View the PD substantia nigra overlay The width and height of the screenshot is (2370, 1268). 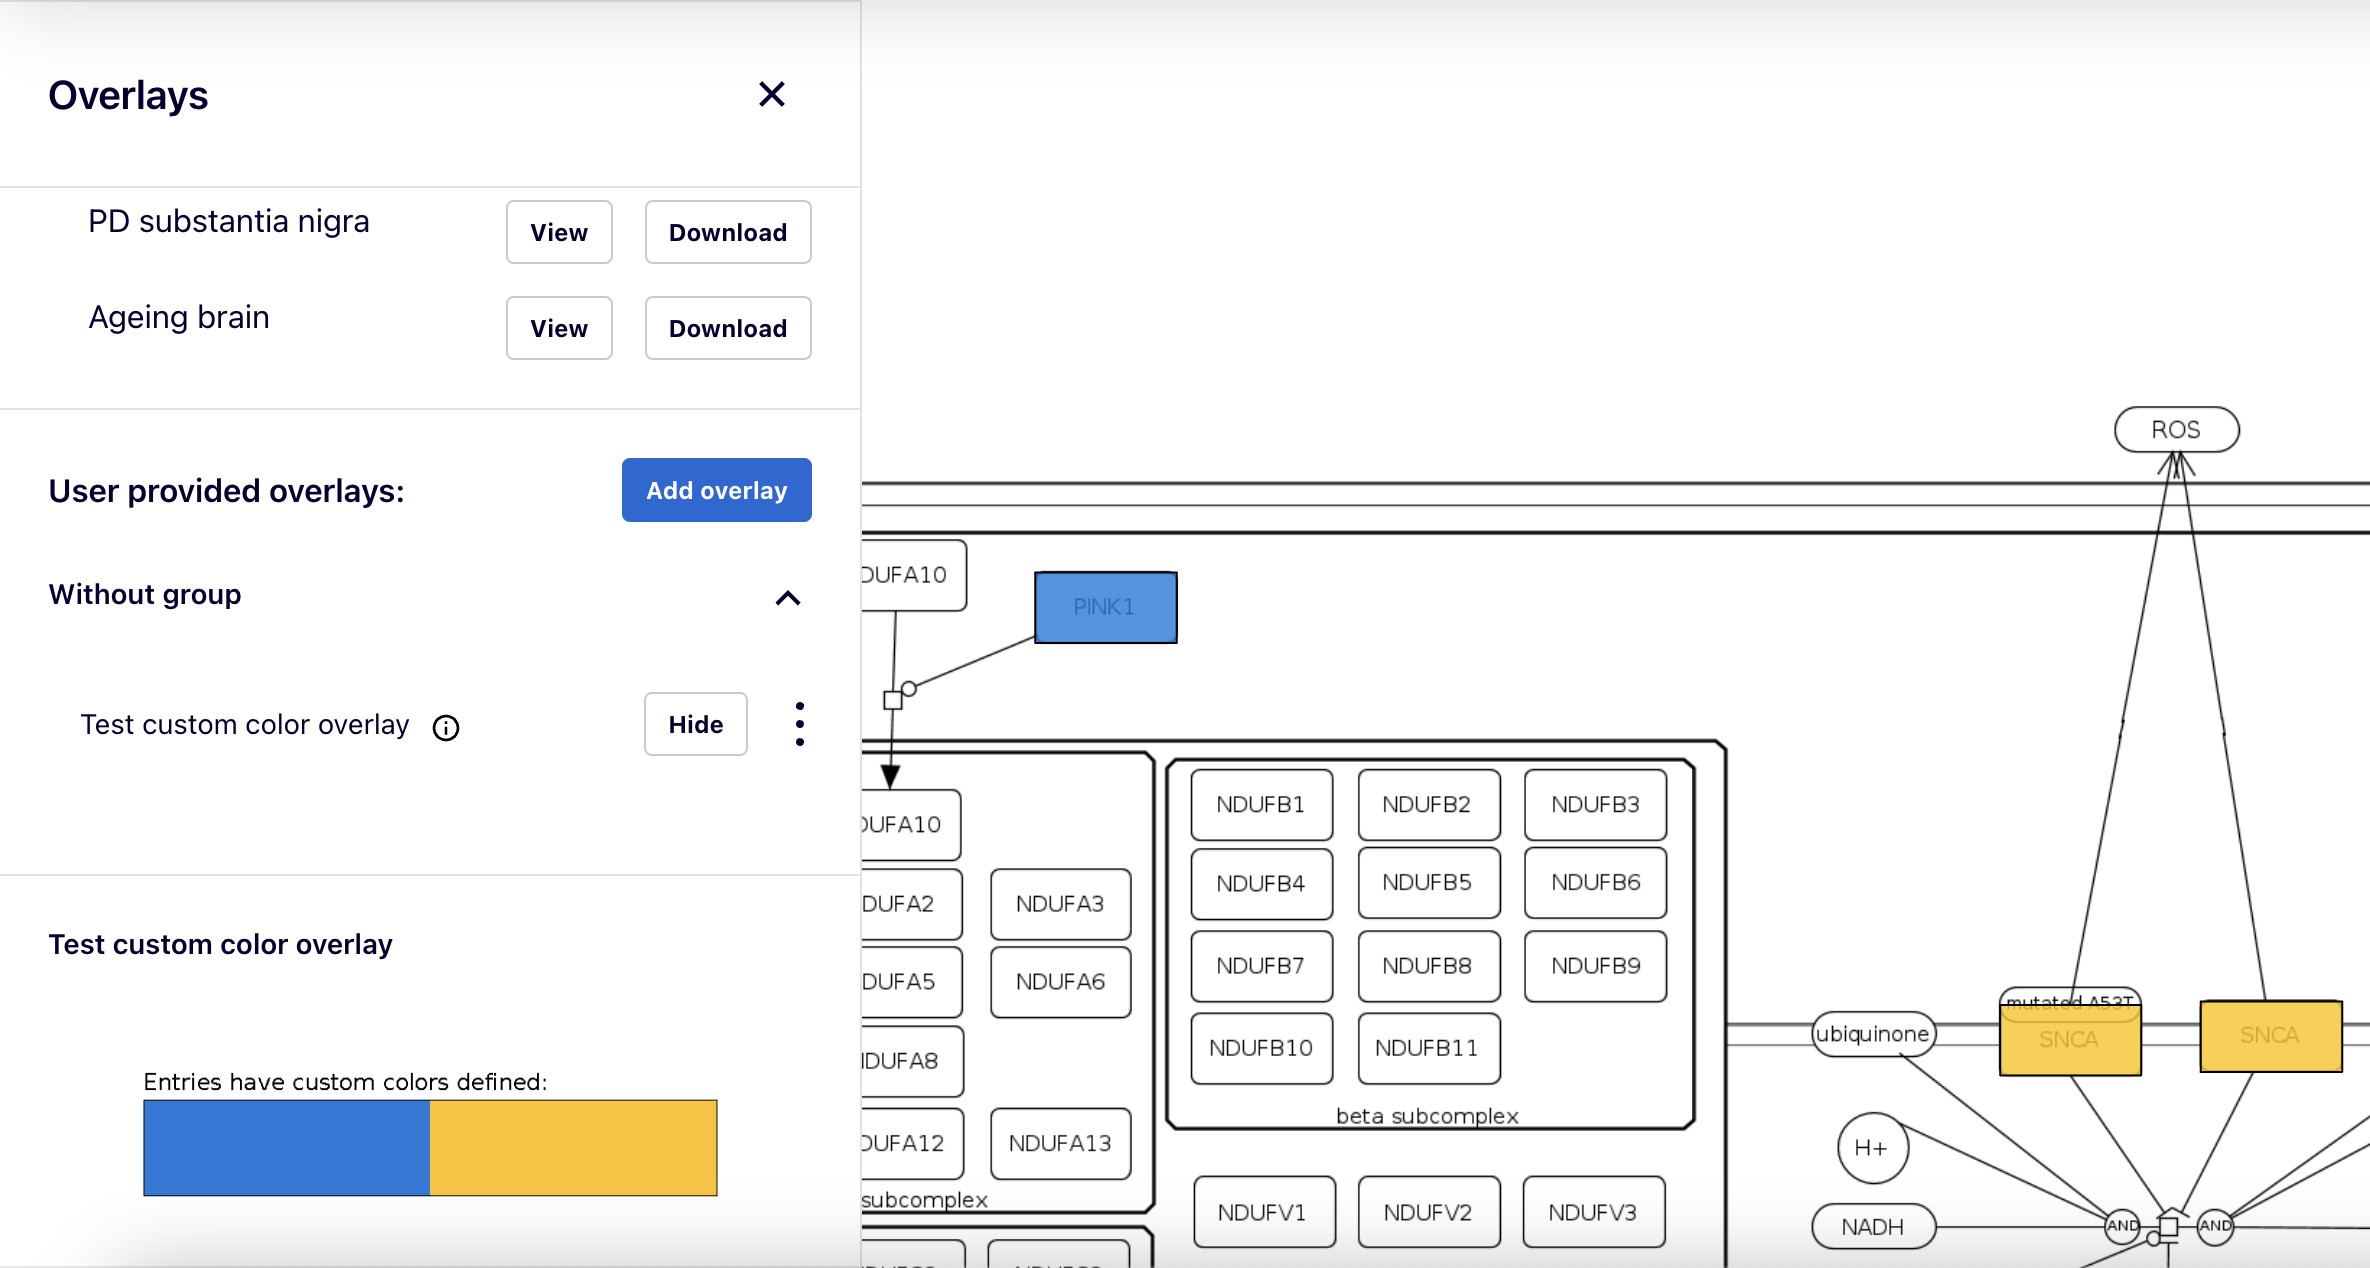pos(558,232)
